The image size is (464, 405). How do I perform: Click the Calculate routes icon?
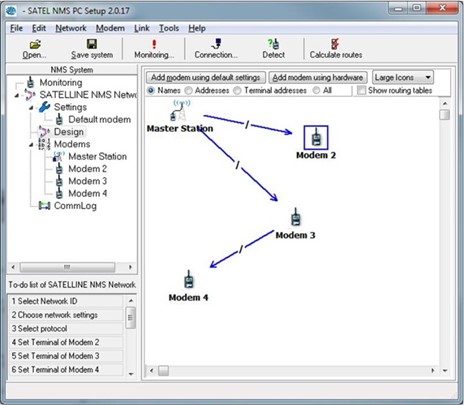pos(335,44)
